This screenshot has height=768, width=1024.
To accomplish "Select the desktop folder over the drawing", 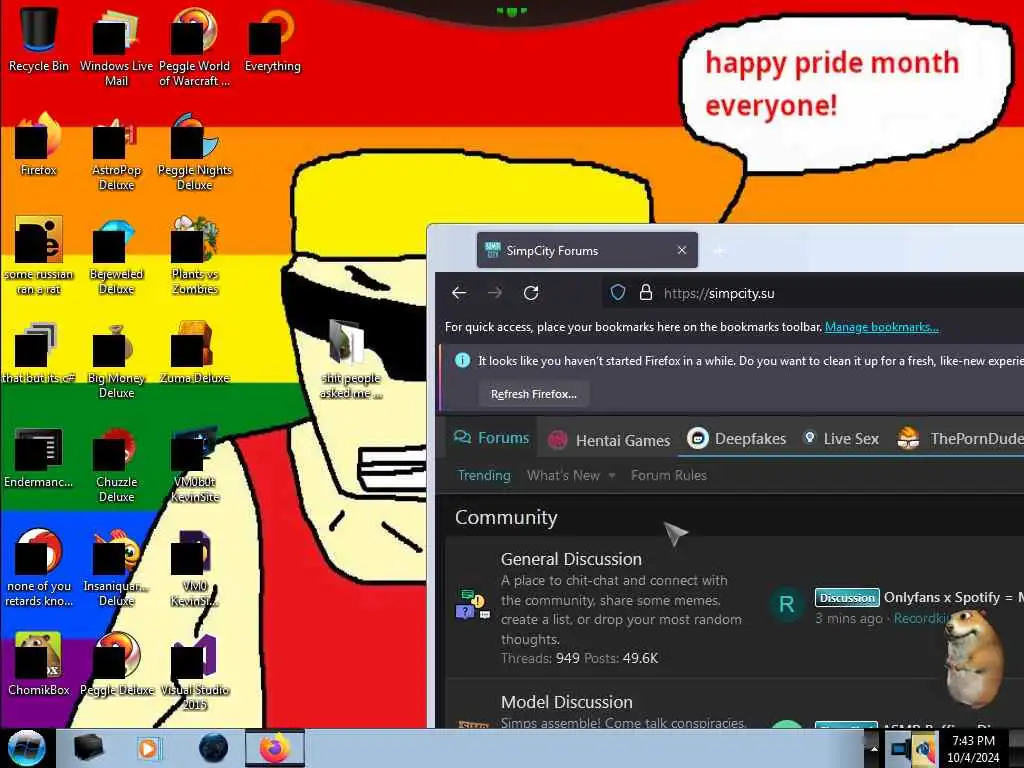I will (350, 359).
